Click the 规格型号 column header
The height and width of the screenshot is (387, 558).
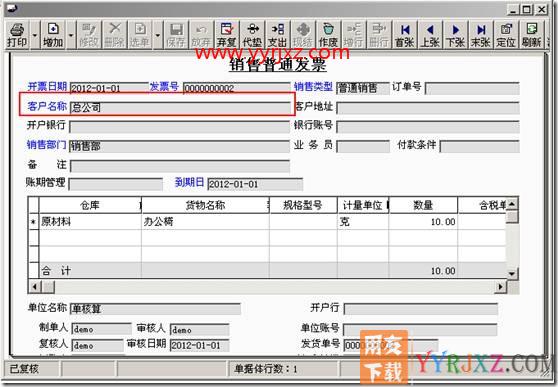pos(303,205)
